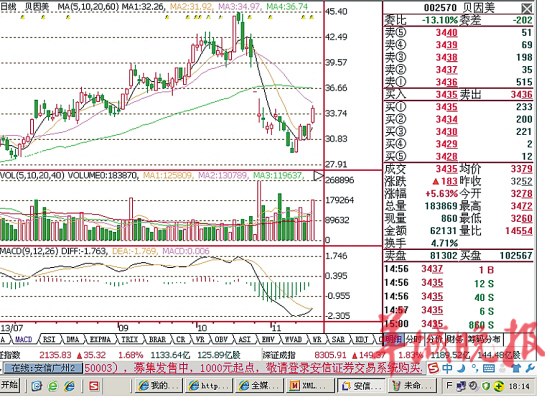Viewport: 550px width, 412px height.
Task: Open the input method skin shirt icon
Action: pyautogui.click(x=516, y=368)
